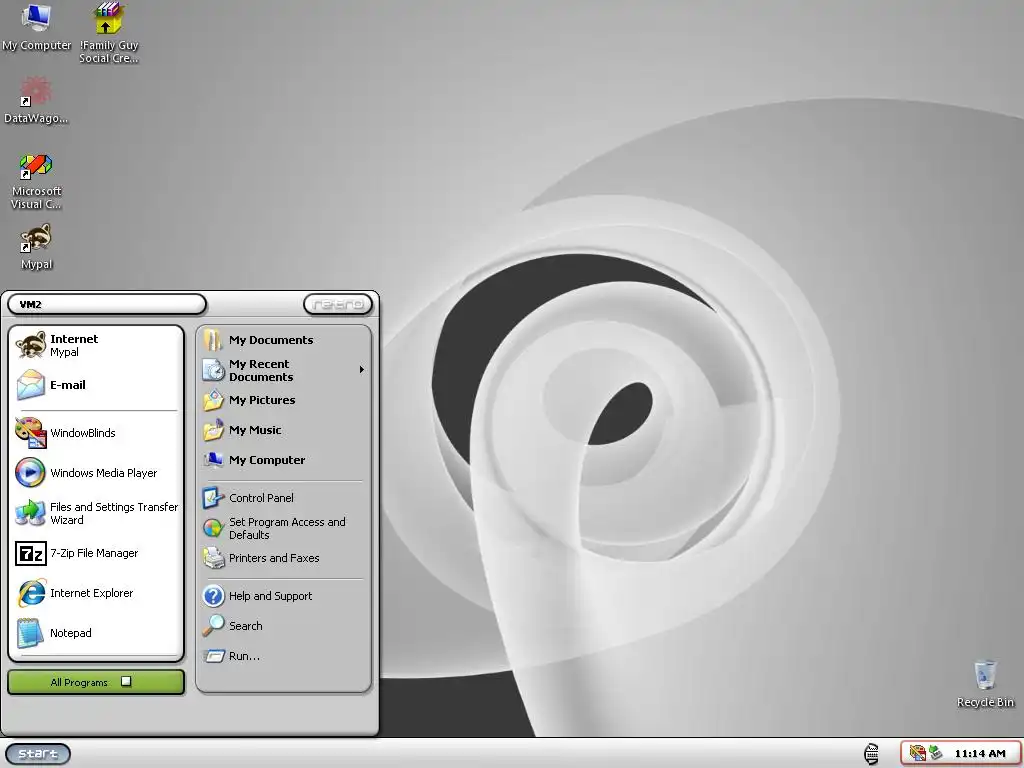
Task: Click the WindowBlinds tray icon
Action: point(918,753)
